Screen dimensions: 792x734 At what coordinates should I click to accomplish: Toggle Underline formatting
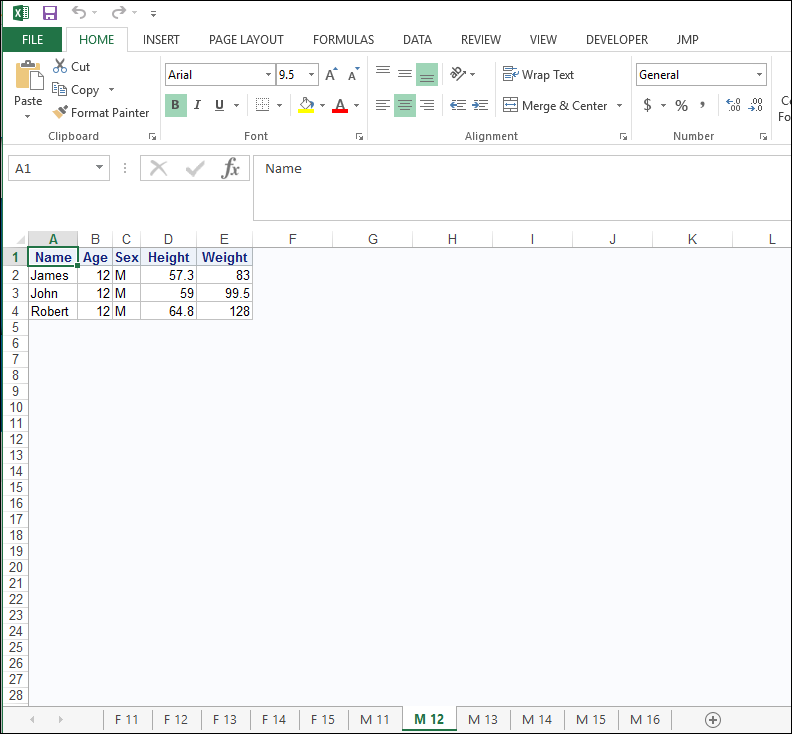(x=219, y=105)
